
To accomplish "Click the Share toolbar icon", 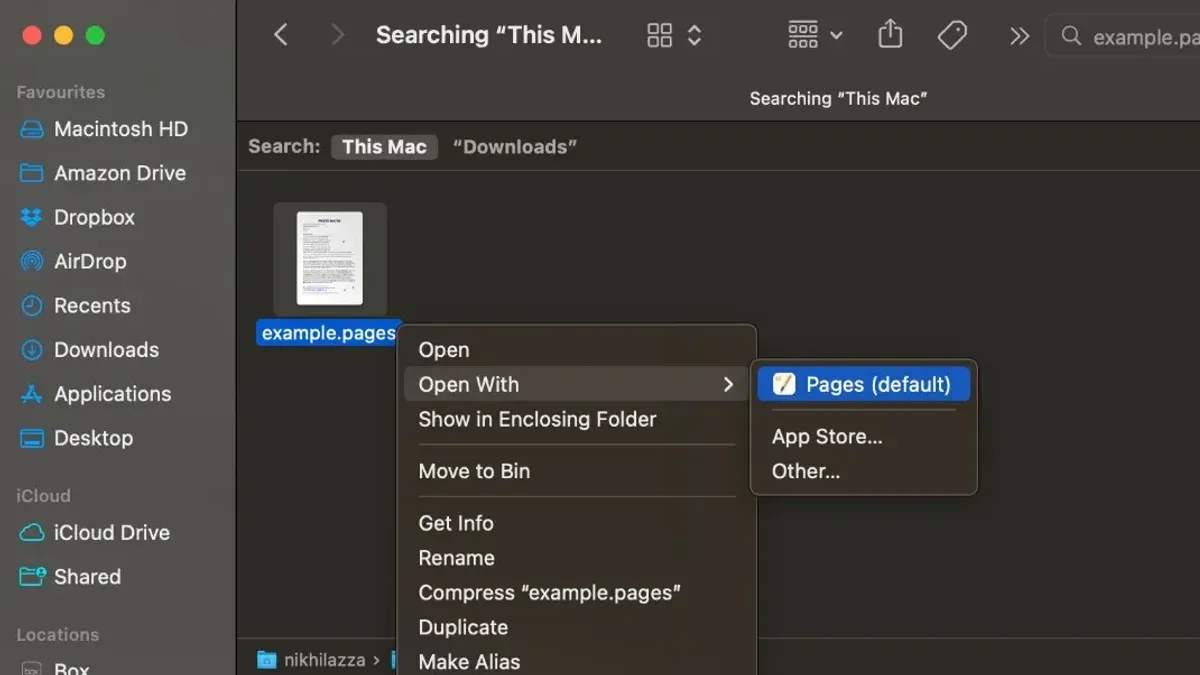I will [x=890, y=35].
